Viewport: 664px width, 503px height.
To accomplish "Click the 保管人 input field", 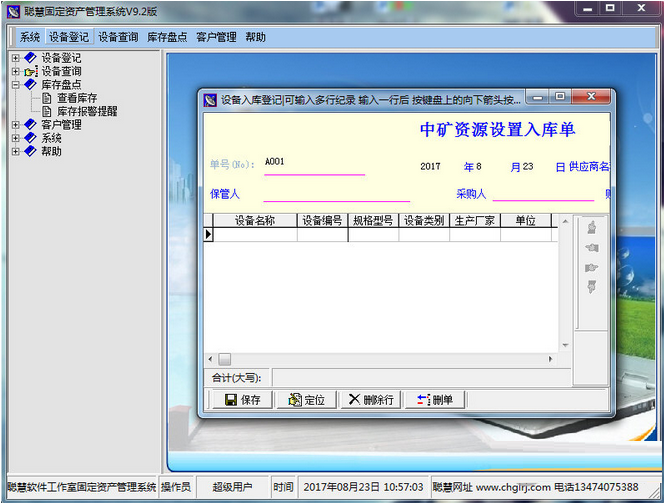I will click(x=337, y=193).
